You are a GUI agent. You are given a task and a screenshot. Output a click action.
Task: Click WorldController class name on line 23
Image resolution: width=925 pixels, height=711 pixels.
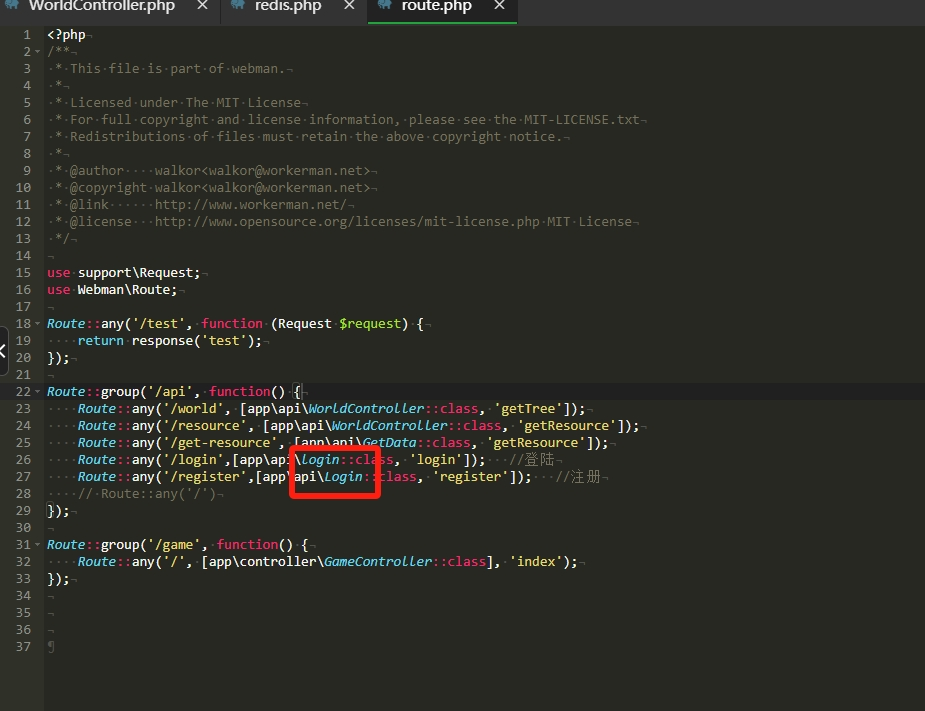point(366,409)
